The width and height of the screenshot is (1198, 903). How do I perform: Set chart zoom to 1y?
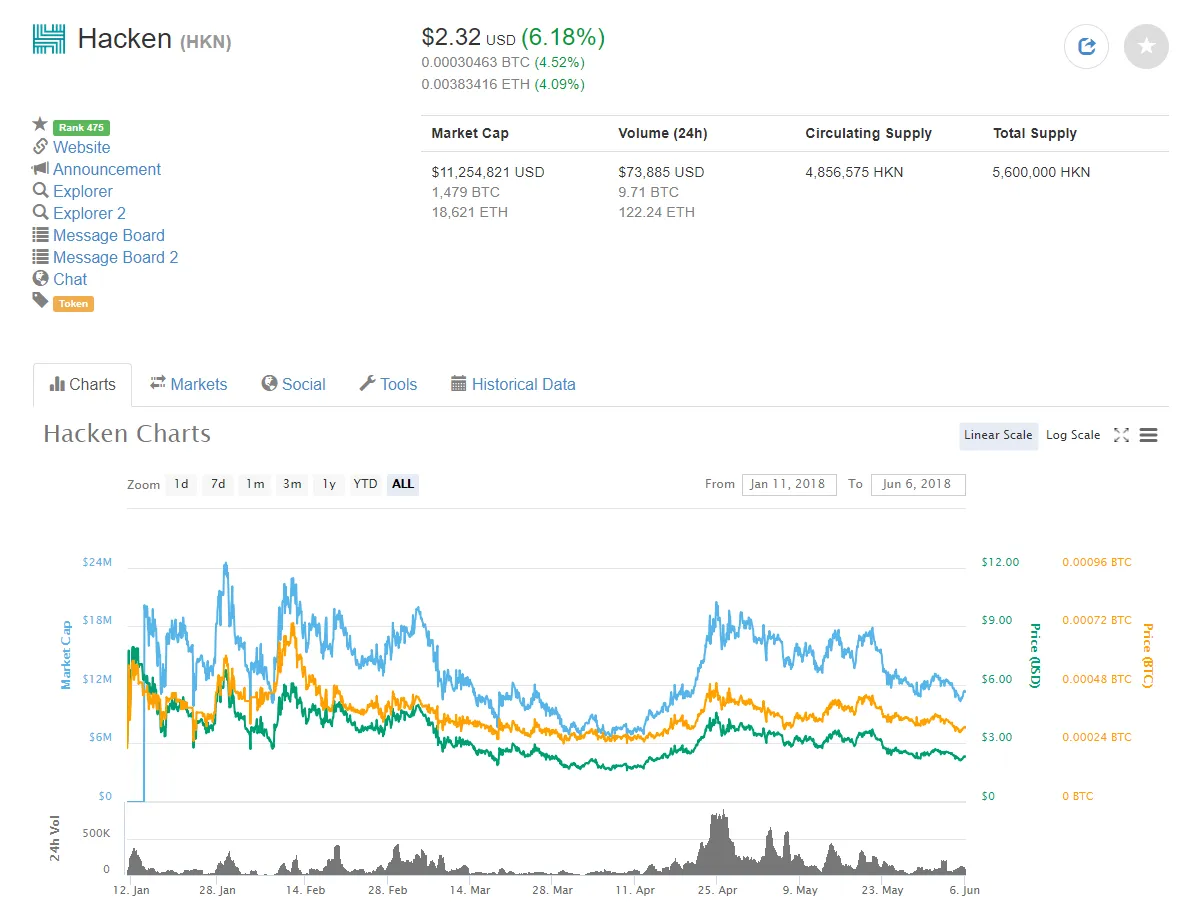tap(329, 484)
